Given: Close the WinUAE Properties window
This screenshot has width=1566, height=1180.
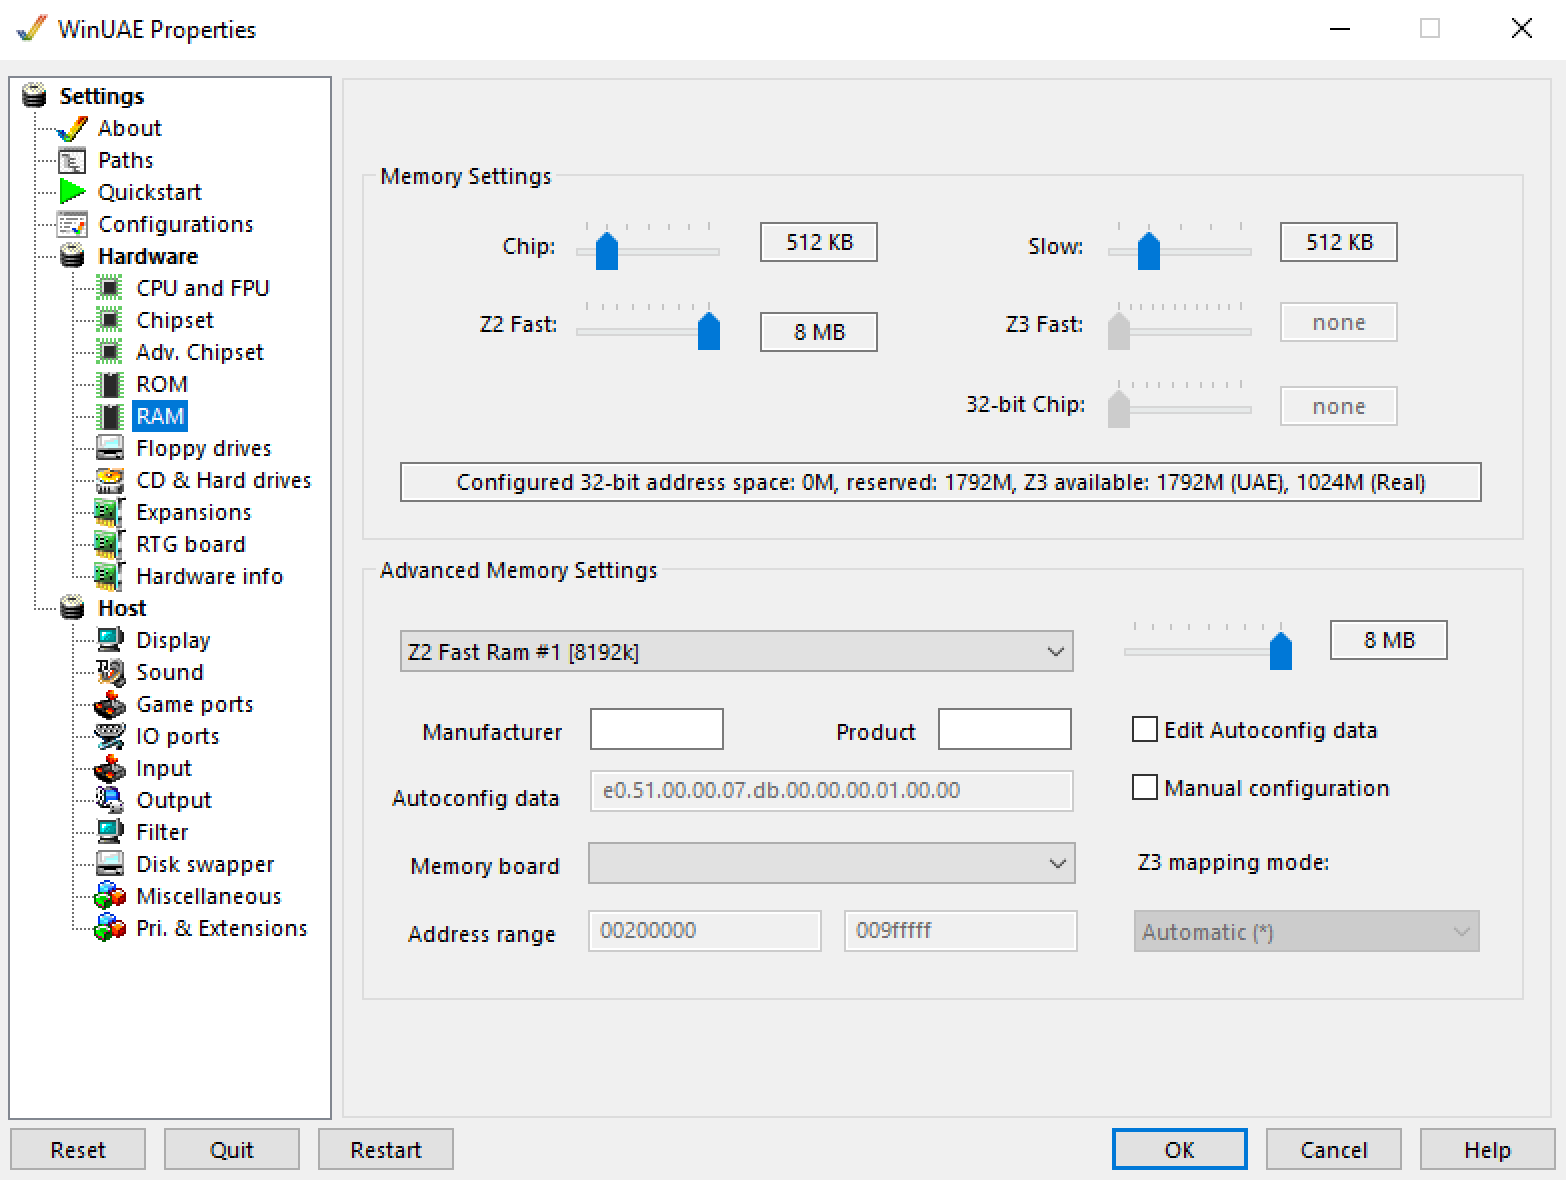Looking at the screenshot, I should click(1521, 29).
